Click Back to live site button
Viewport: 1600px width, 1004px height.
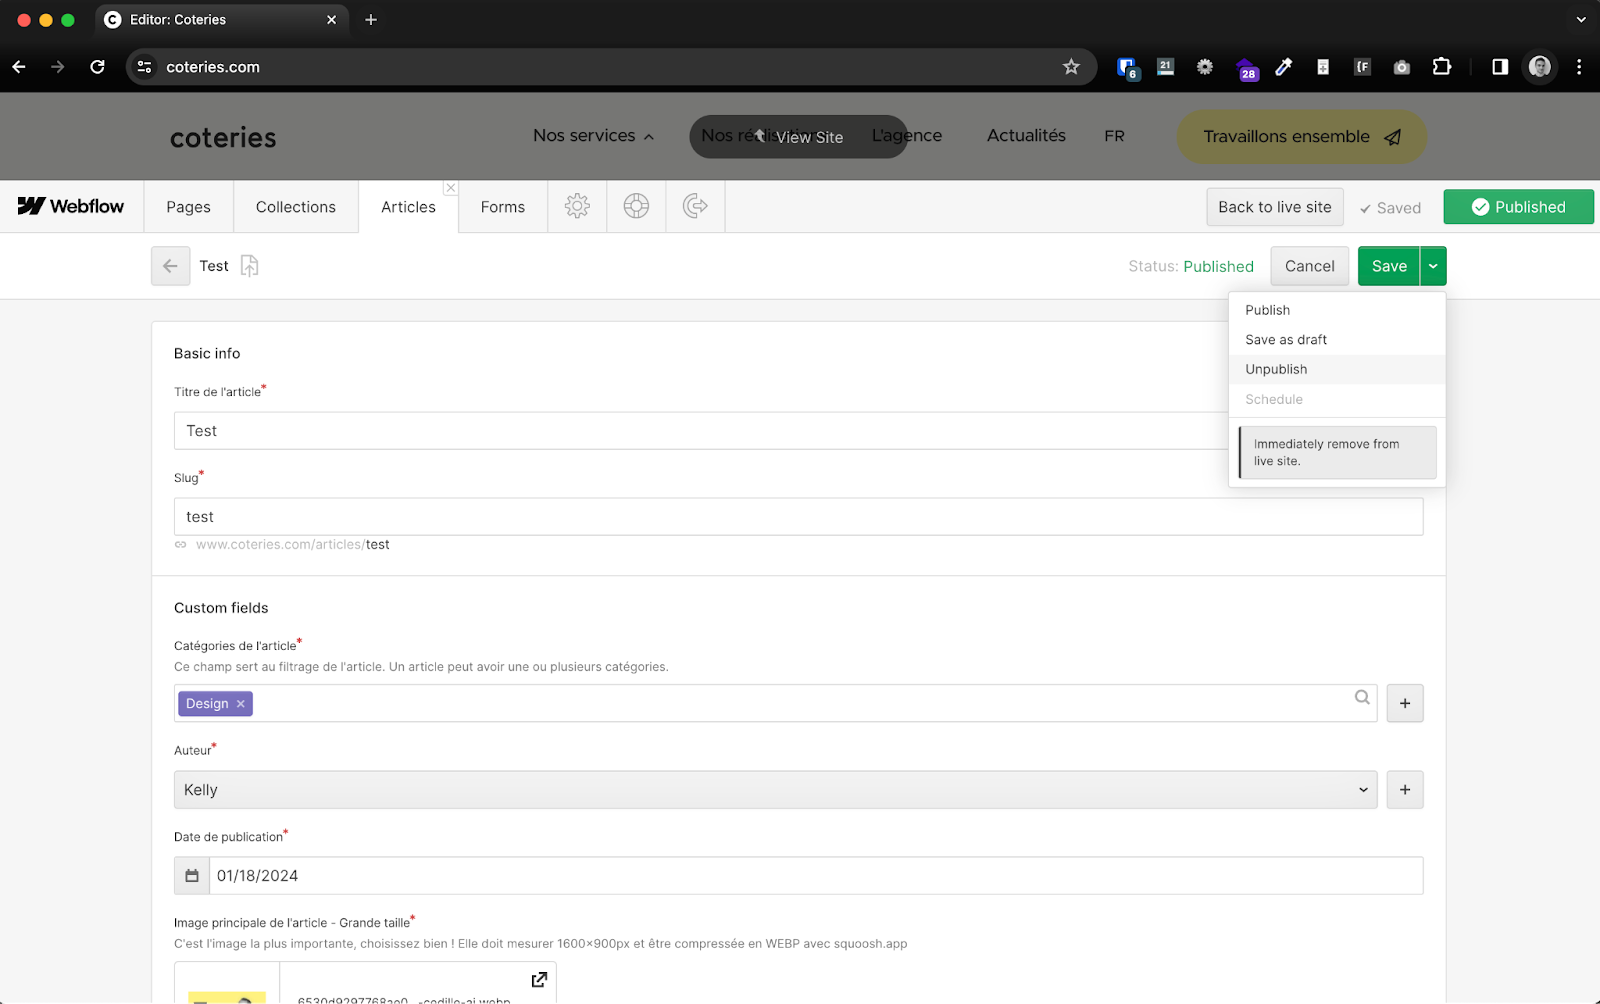click(1275, 207)
